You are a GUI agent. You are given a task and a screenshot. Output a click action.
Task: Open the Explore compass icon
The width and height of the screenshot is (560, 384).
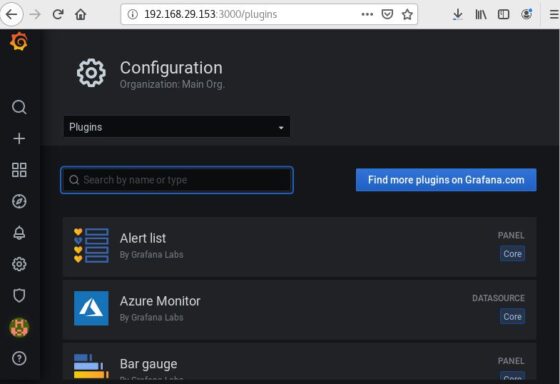pos(19,201)
